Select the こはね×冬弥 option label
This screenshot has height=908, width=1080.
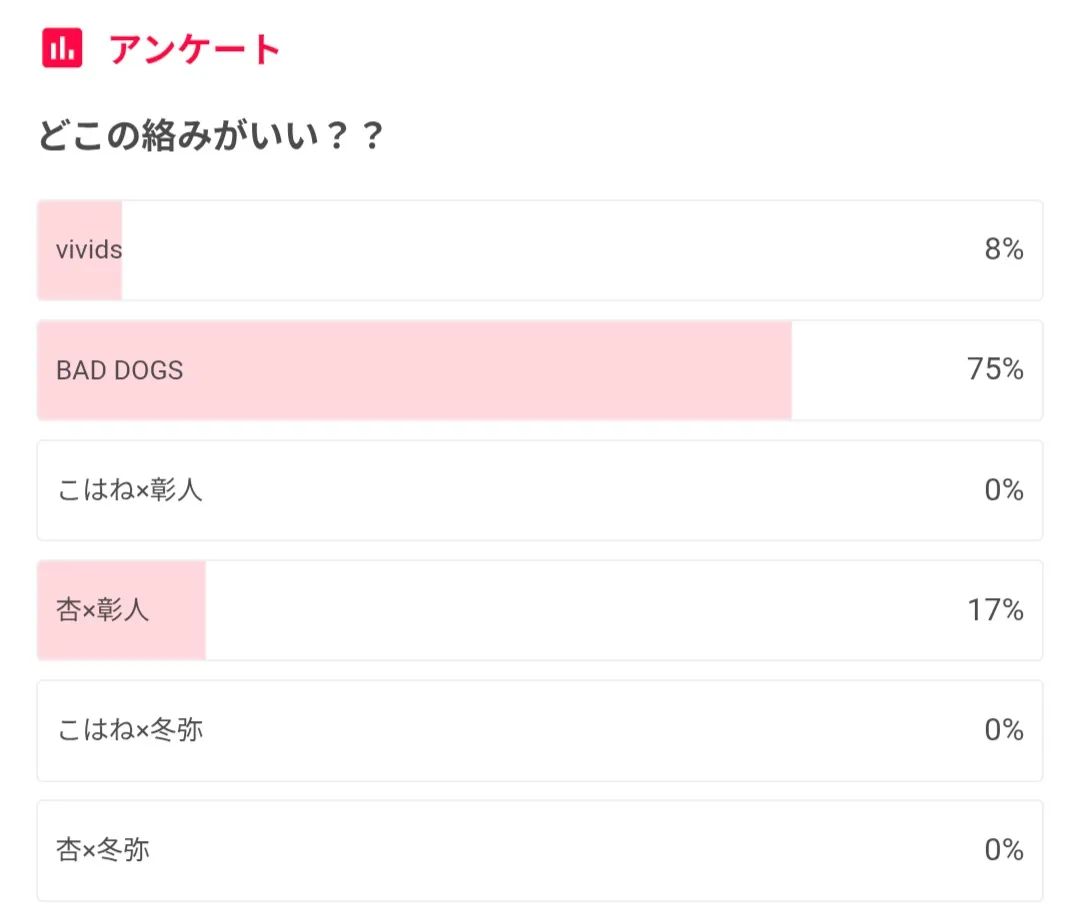[x=130, y=730]
